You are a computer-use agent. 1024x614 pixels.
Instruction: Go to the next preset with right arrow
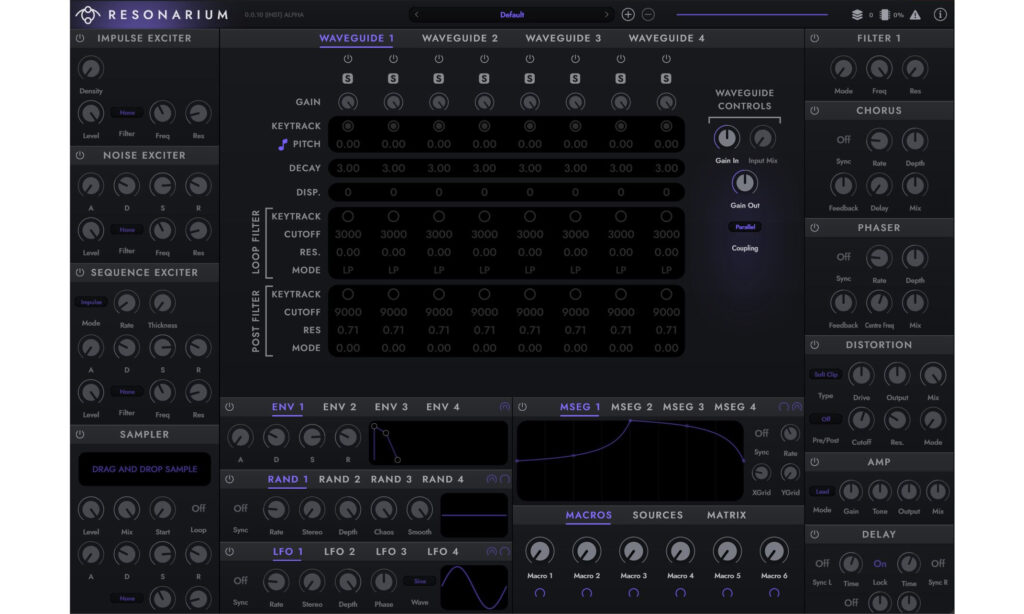tap(605, 14)
